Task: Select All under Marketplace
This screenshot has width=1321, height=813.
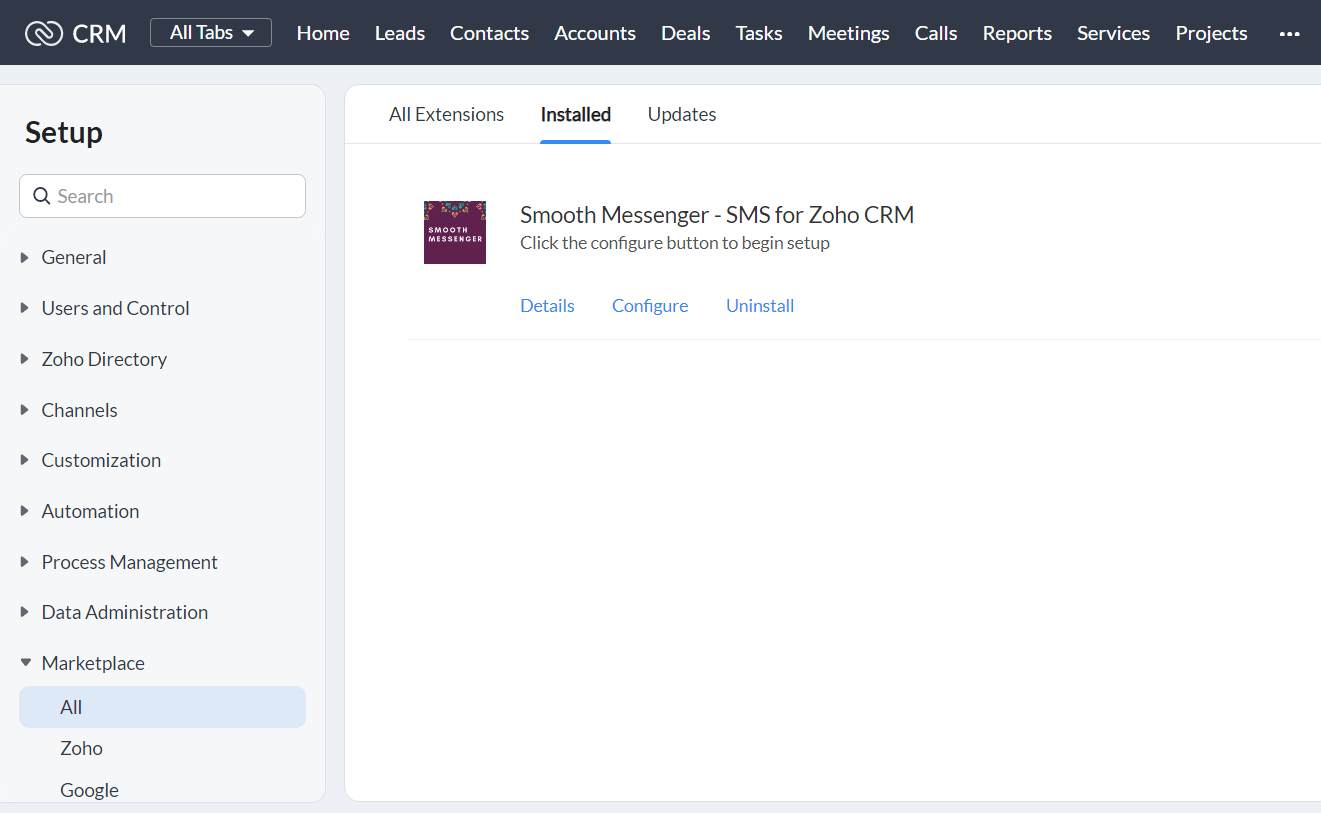Action: point(162,707)
